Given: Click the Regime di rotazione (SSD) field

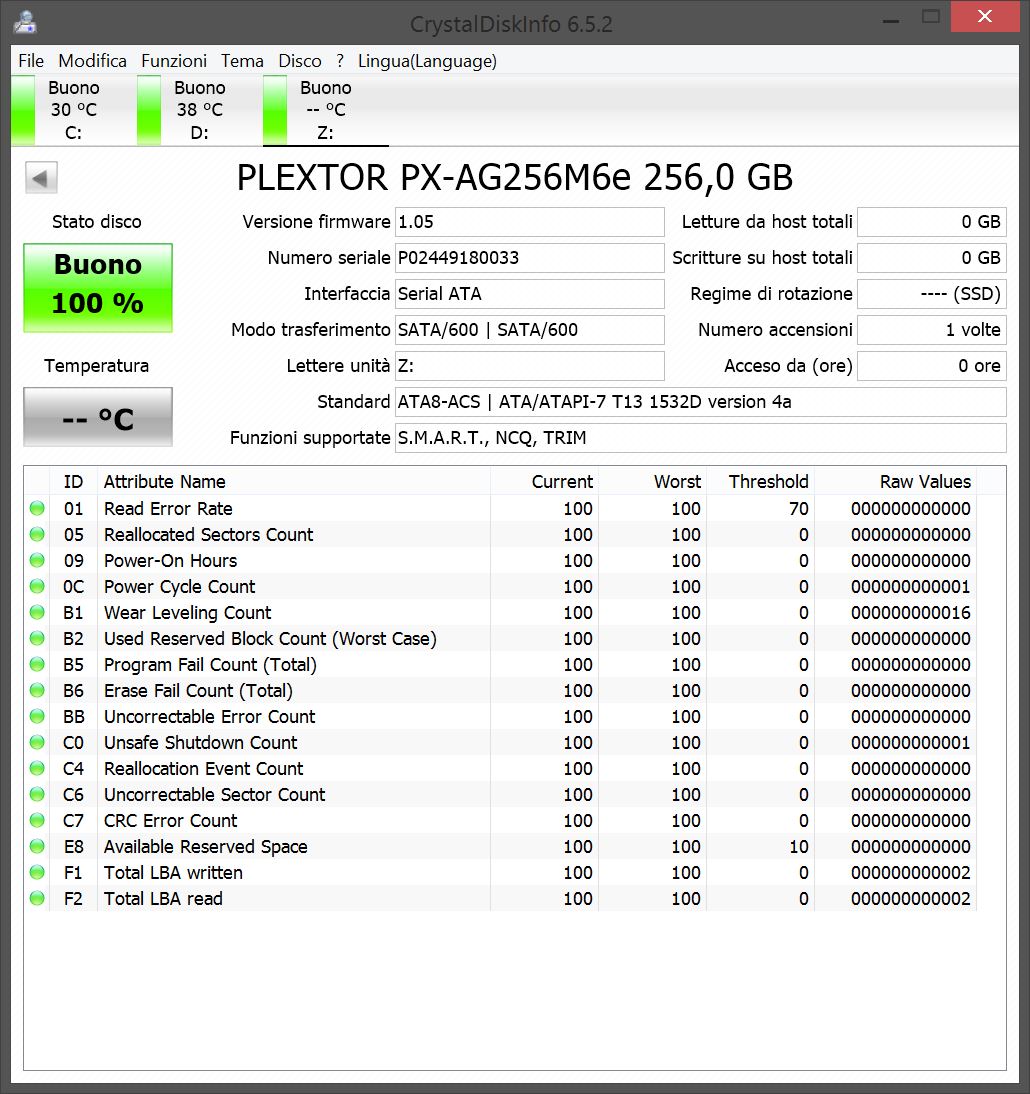Looking at the screenshot, I should point(932,294).
